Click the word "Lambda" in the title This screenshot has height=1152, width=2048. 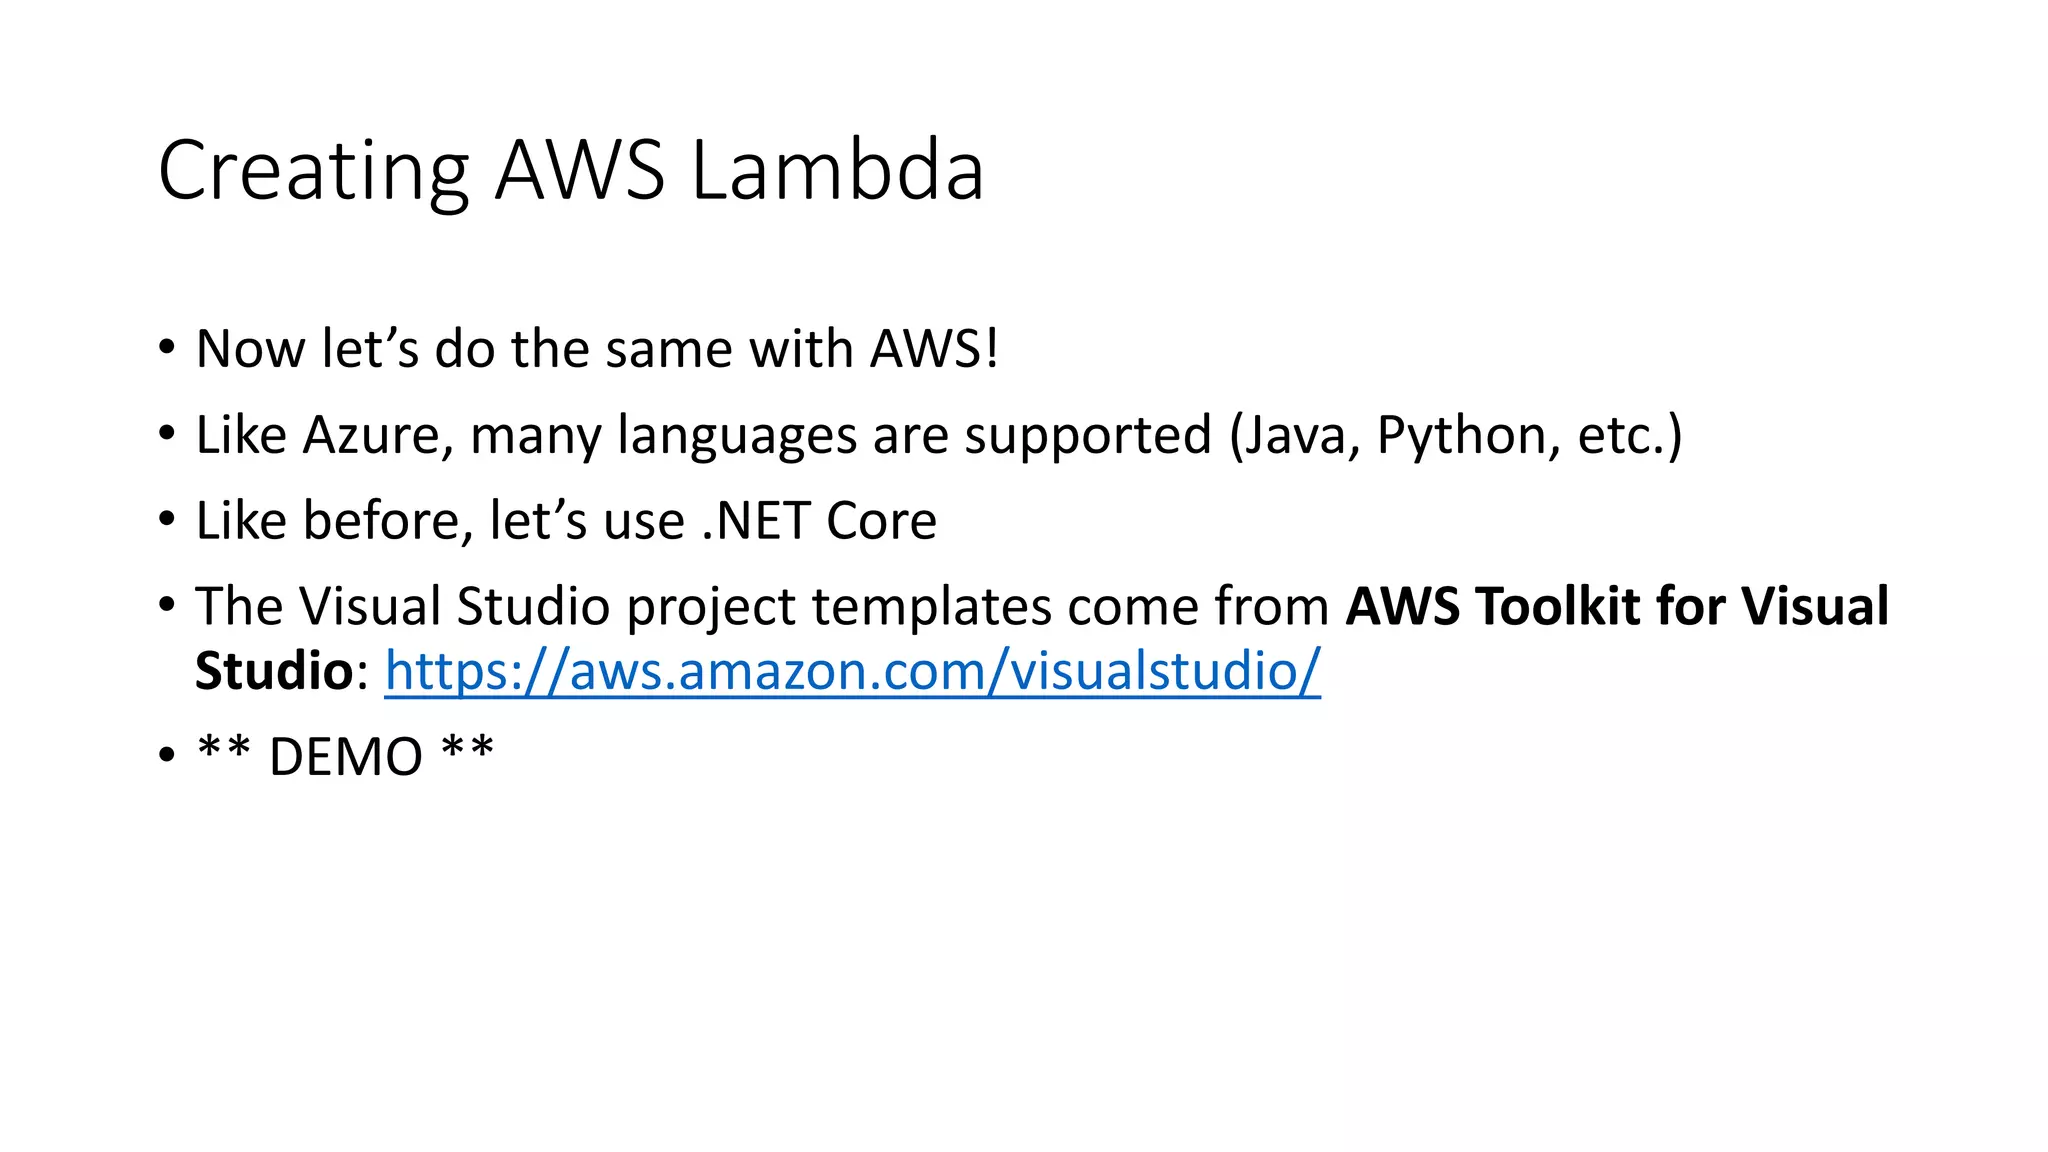tap(837, 170)
